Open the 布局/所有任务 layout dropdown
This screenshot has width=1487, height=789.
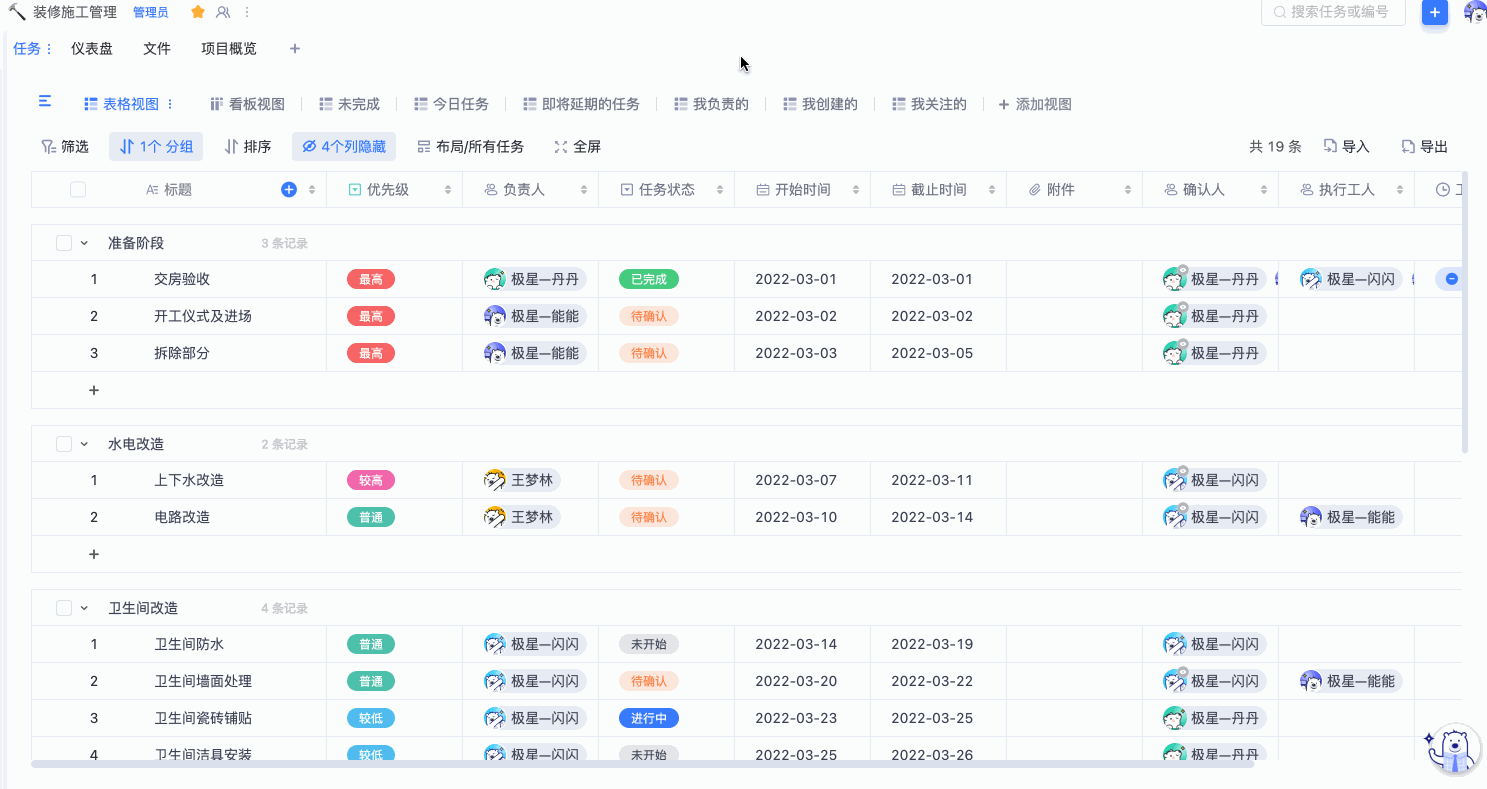point(471,147)
